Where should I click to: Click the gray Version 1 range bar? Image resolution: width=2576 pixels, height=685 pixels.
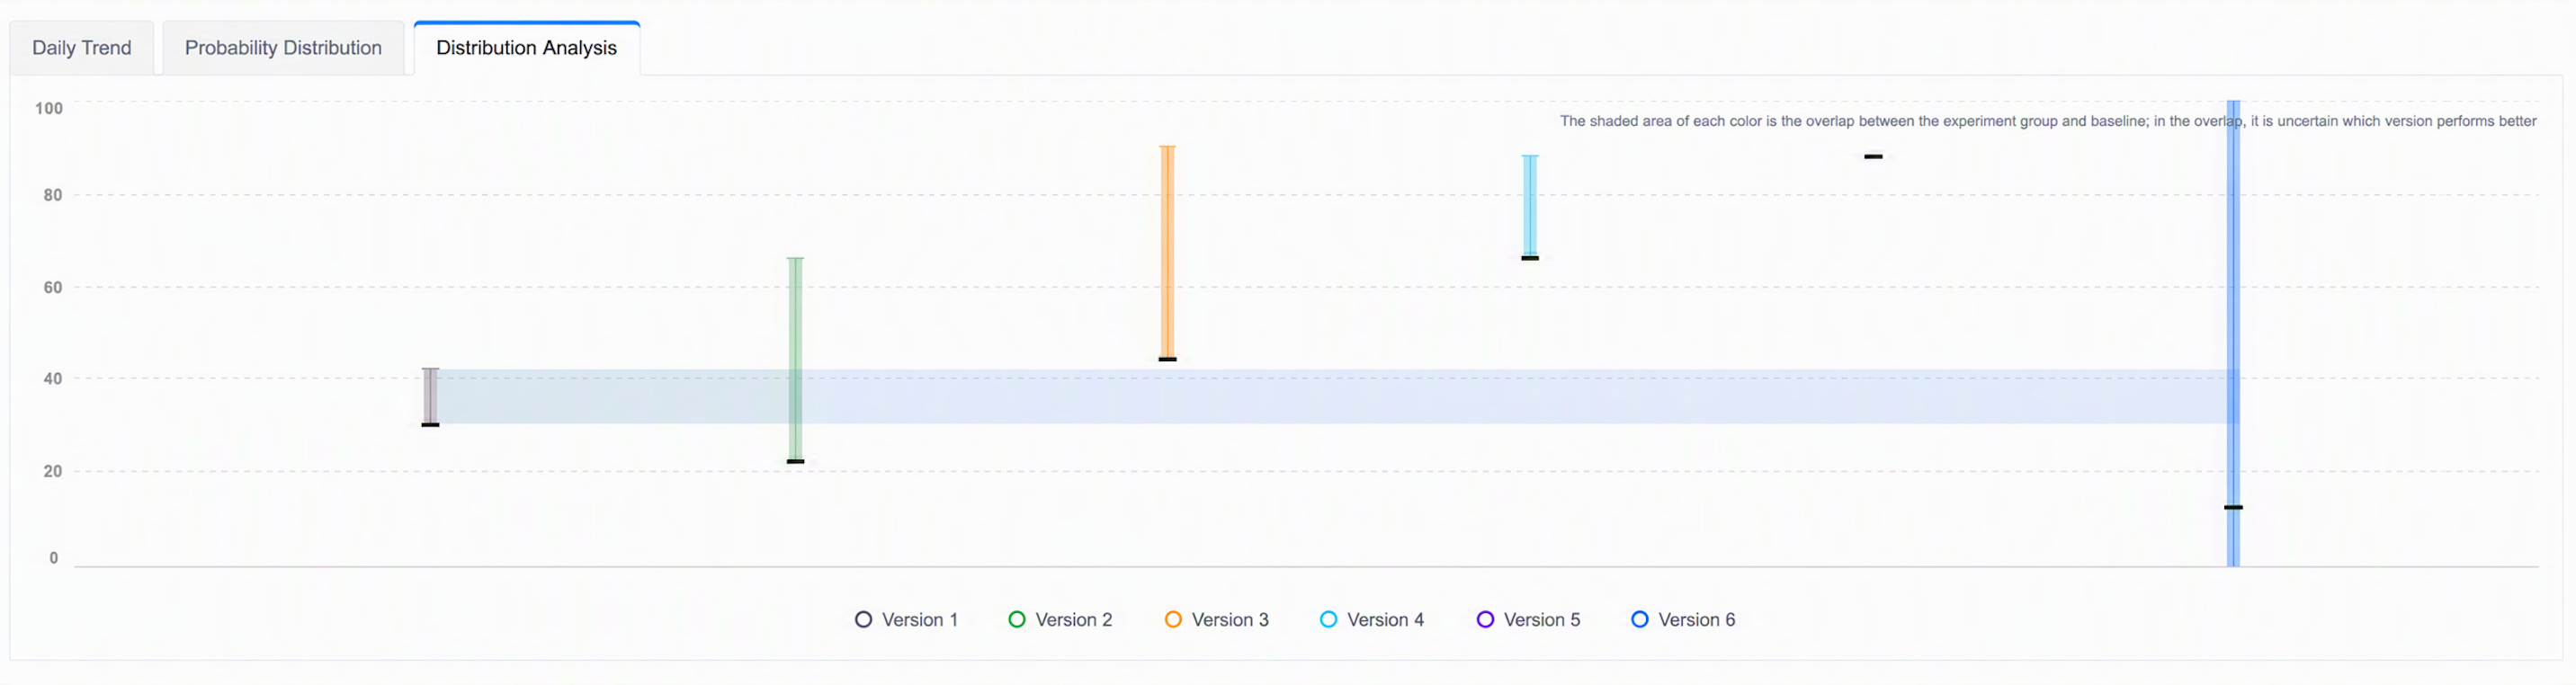coord(430,396)
